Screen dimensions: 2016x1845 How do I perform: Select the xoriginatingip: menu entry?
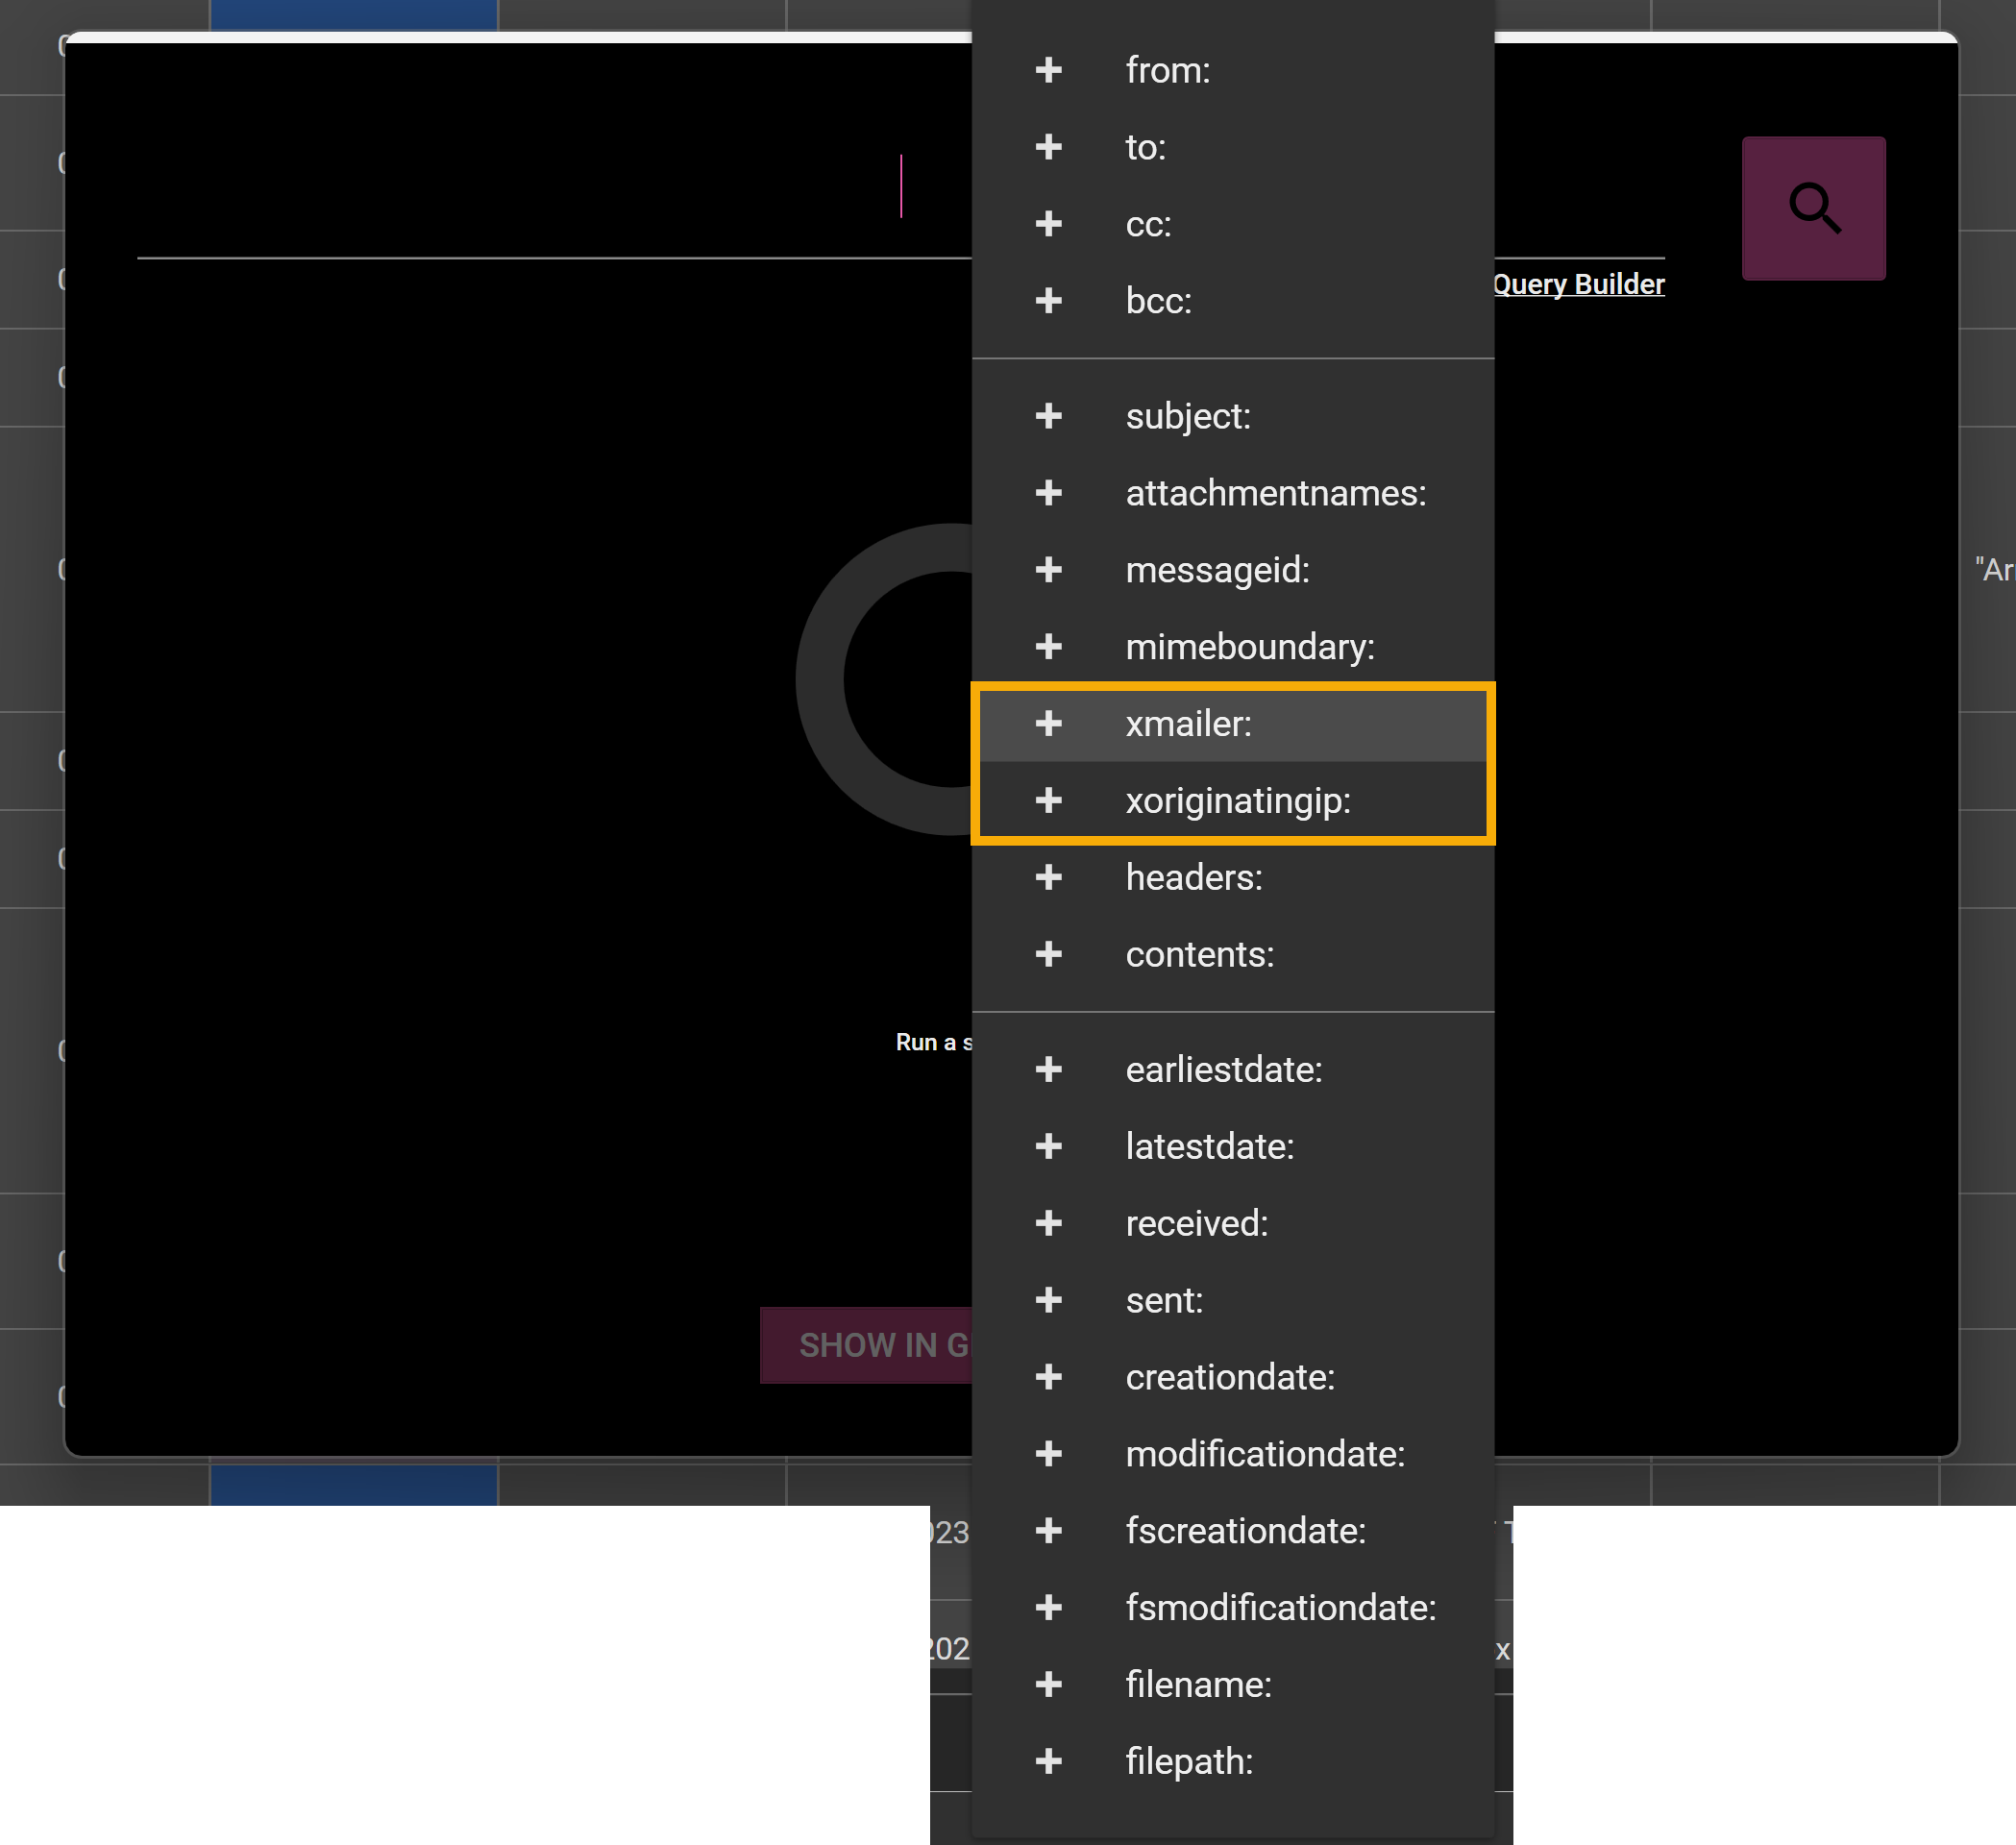point(1237,800)
